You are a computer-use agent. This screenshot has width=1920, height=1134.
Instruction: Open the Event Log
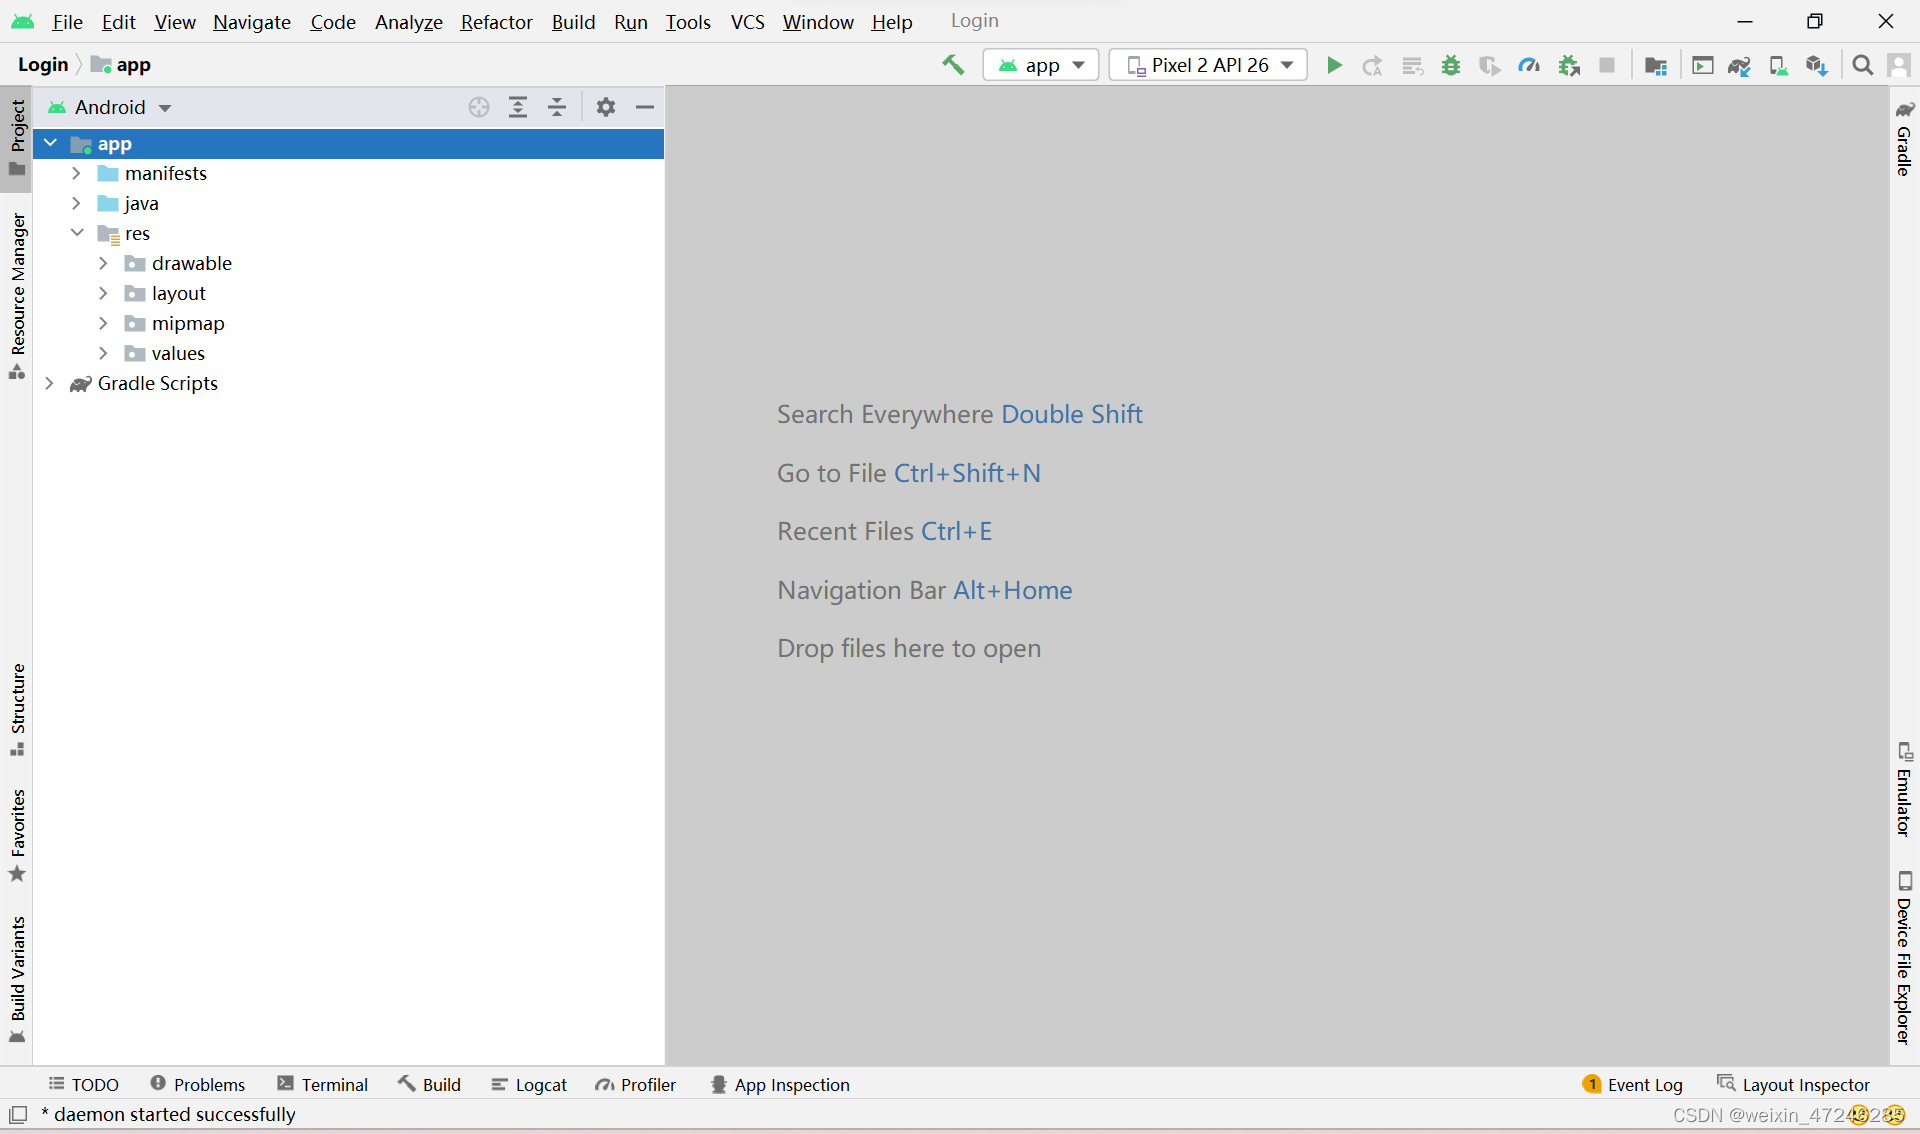tap(1633, 1084)
